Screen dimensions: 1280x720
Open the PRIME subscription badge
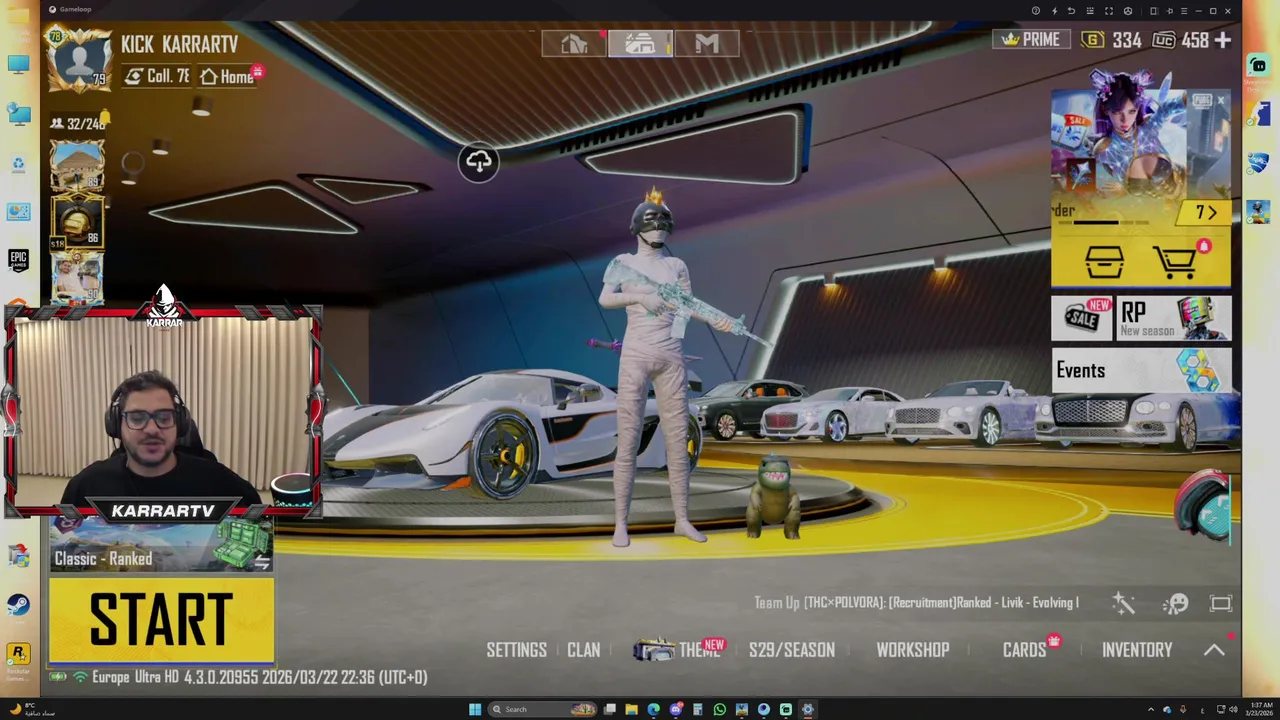tap(1031, 39)
